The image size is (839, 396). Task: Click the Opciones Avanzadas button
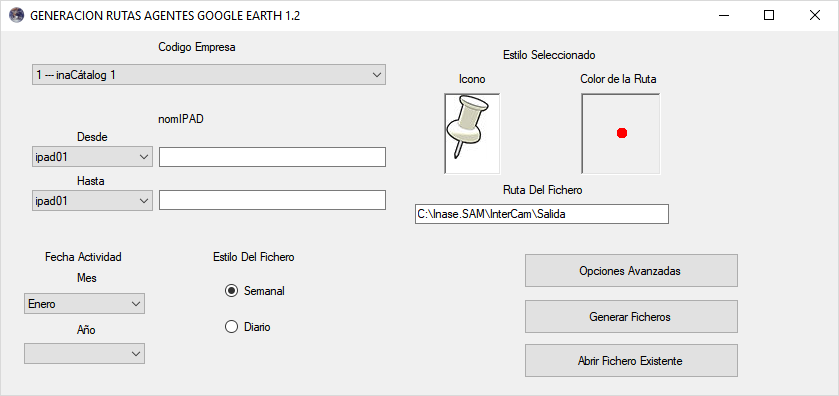(631, 271)
